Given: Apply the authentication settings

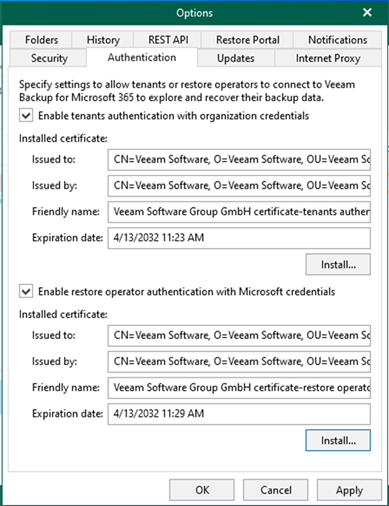Looking at the screenshot, I should [349, 490].
